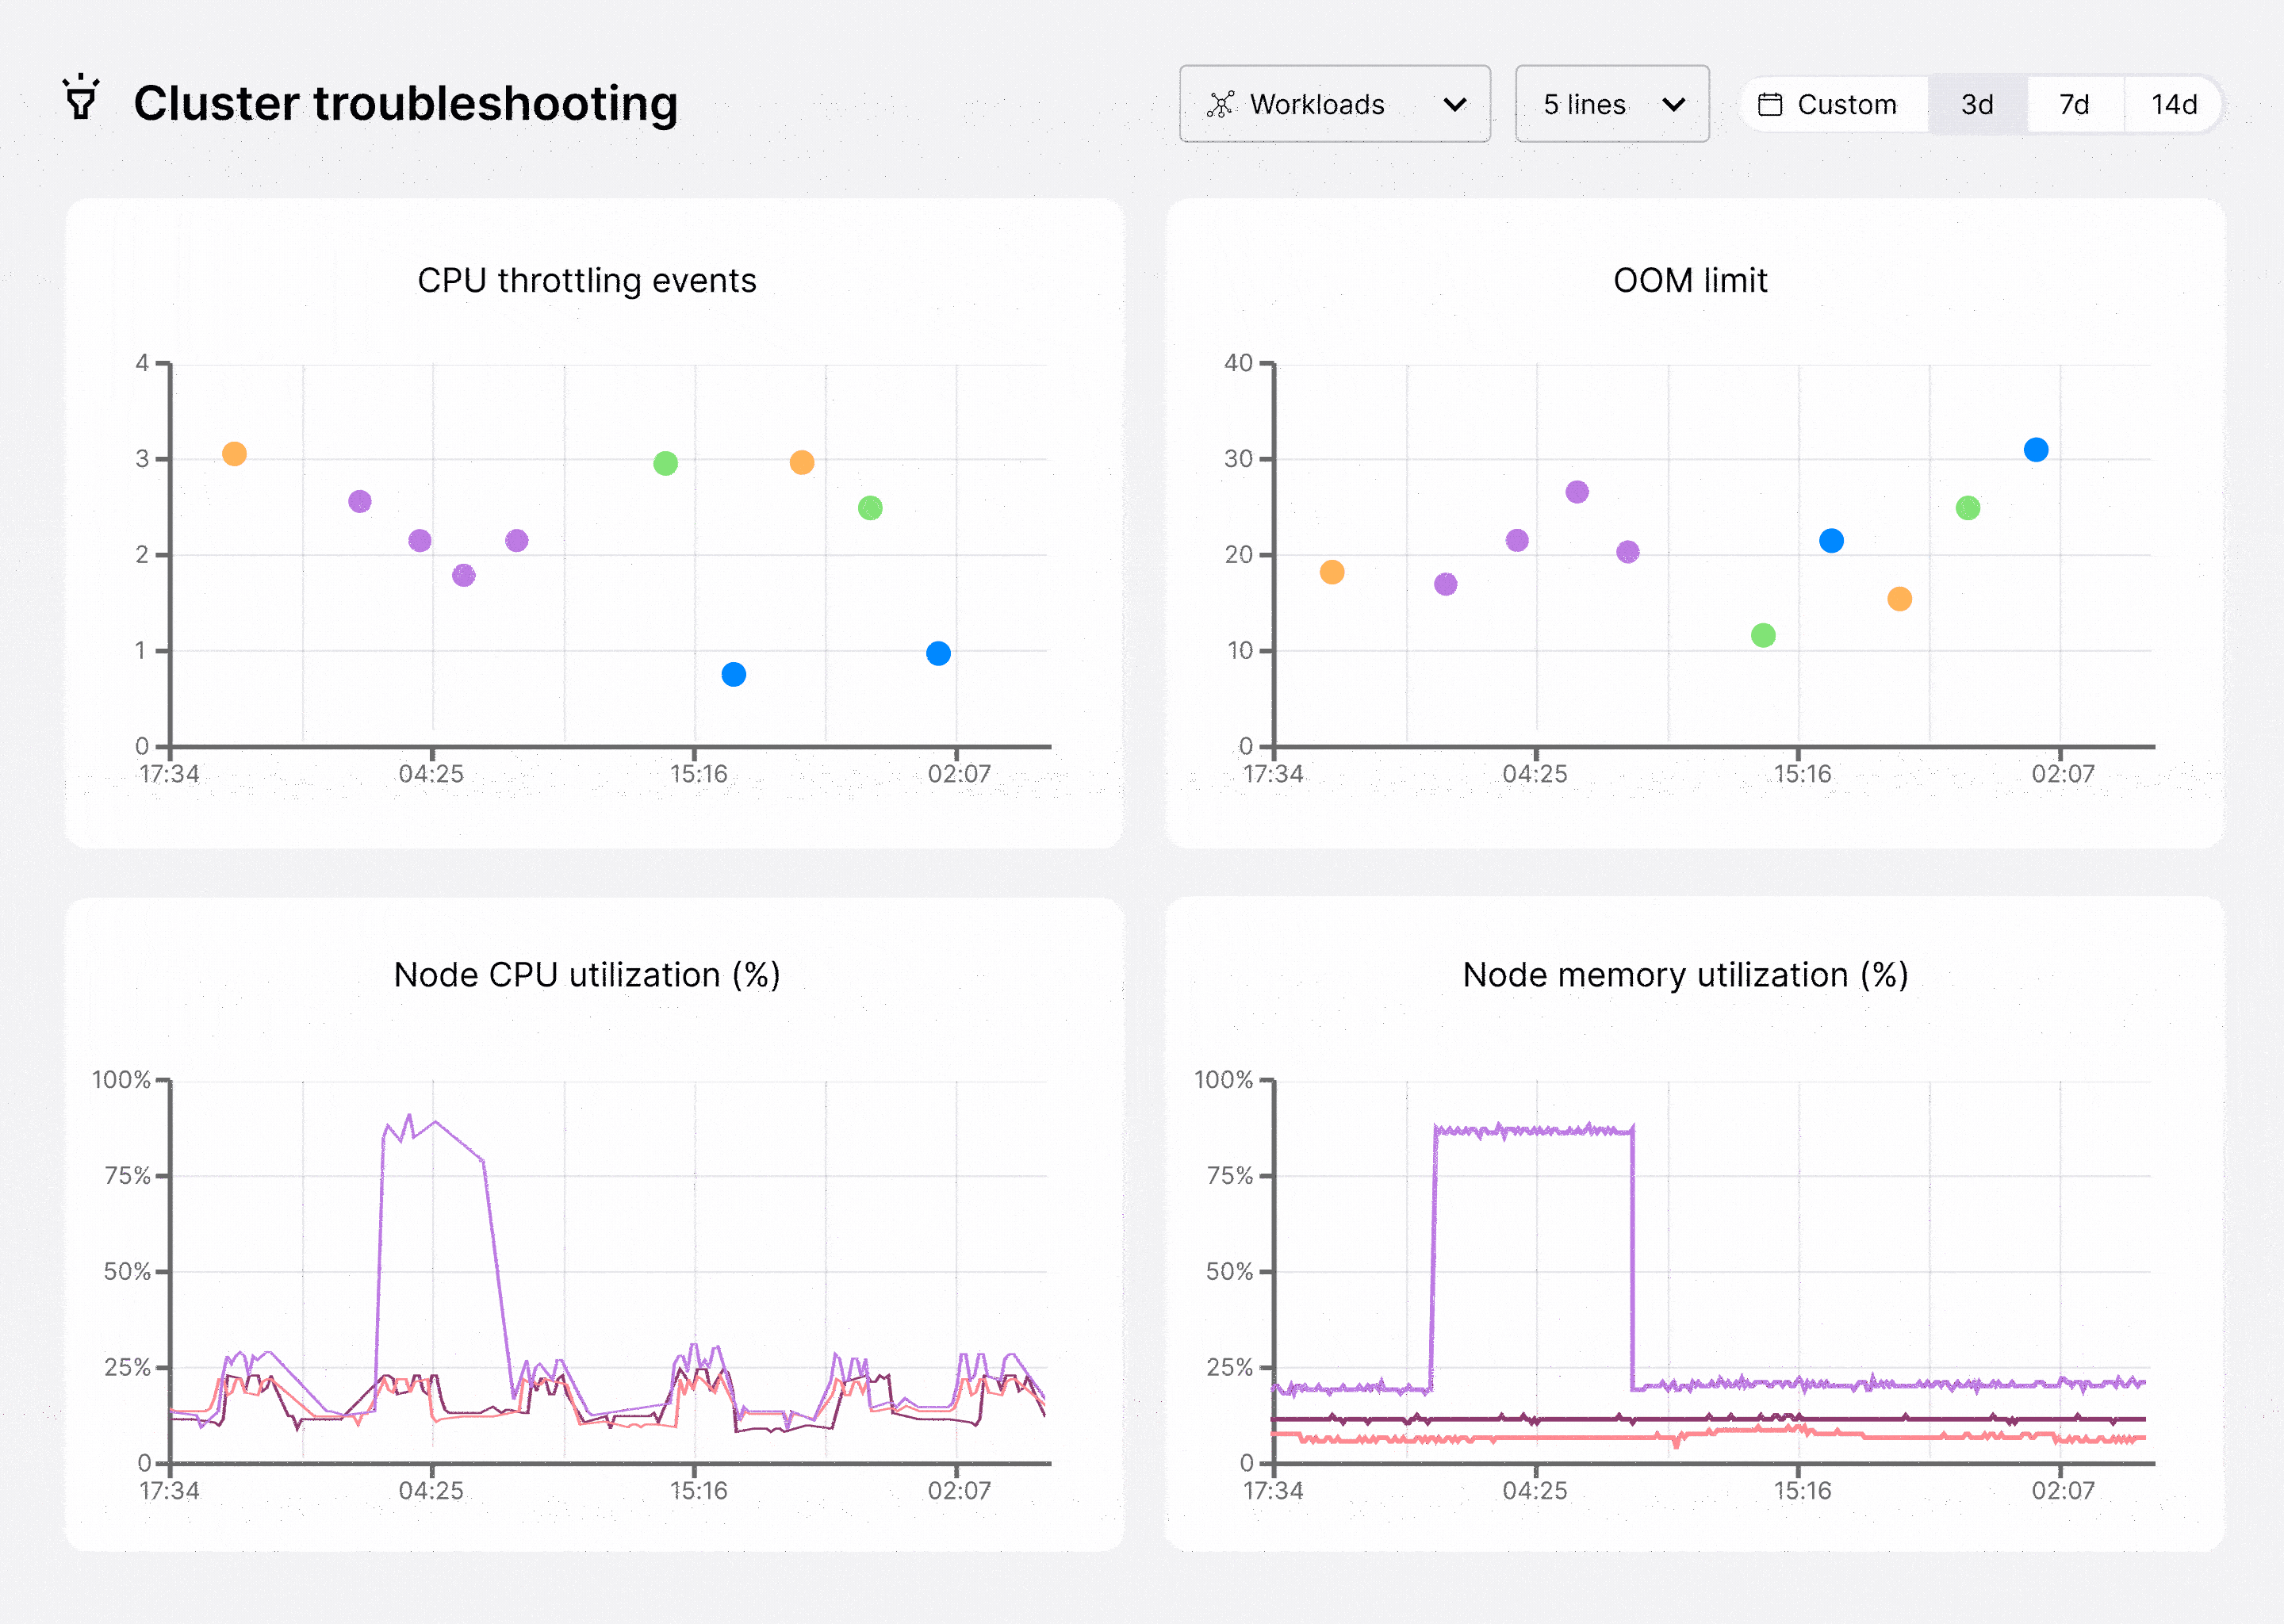Click the lowest blue dot in CPU throttling chart

[x=733, y=675]
